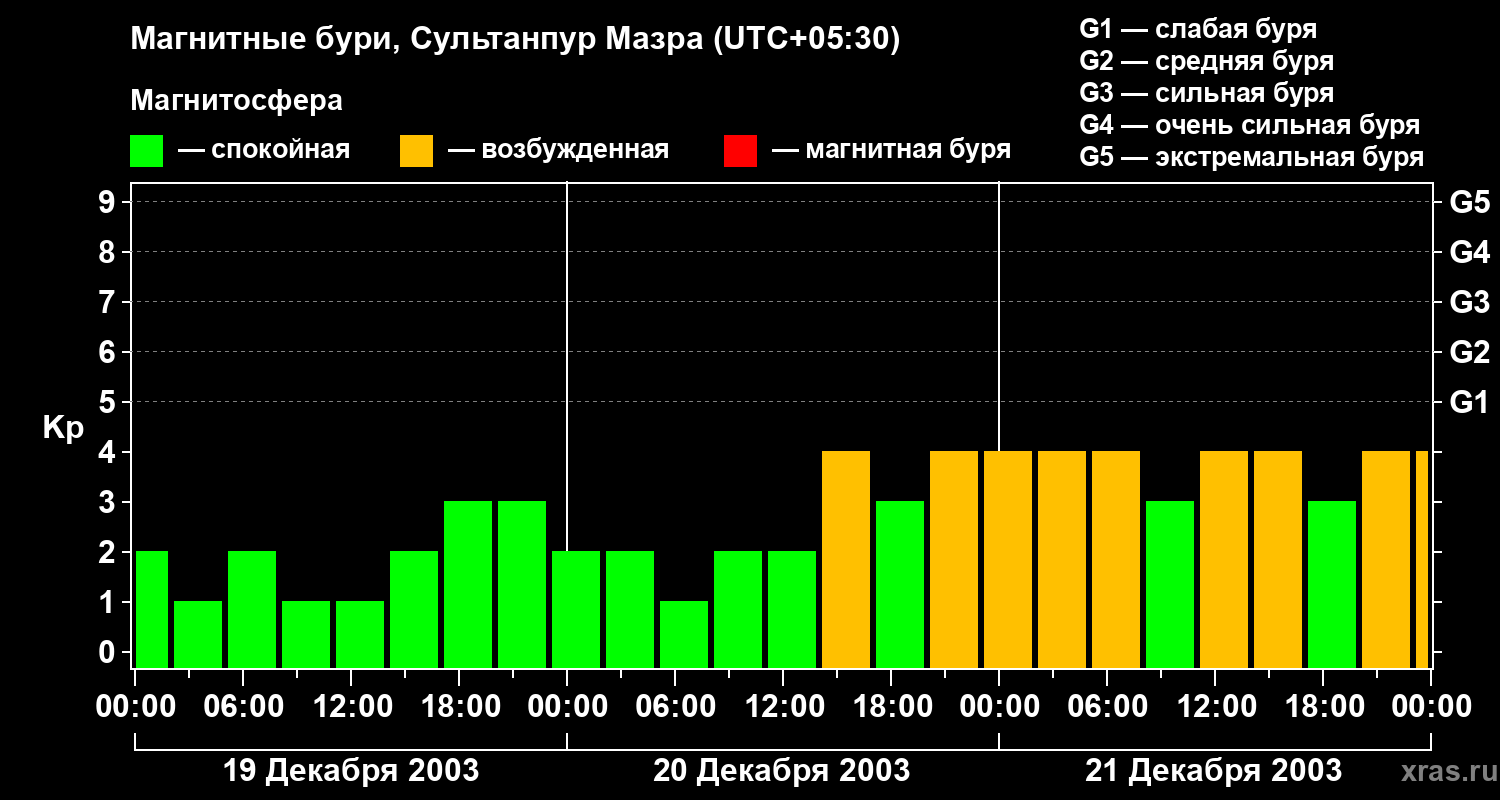Click the 18:00 time label under 20 Декабря
Image resolution: width=1500 pixels, height=800 pixels.
point(891,706)
